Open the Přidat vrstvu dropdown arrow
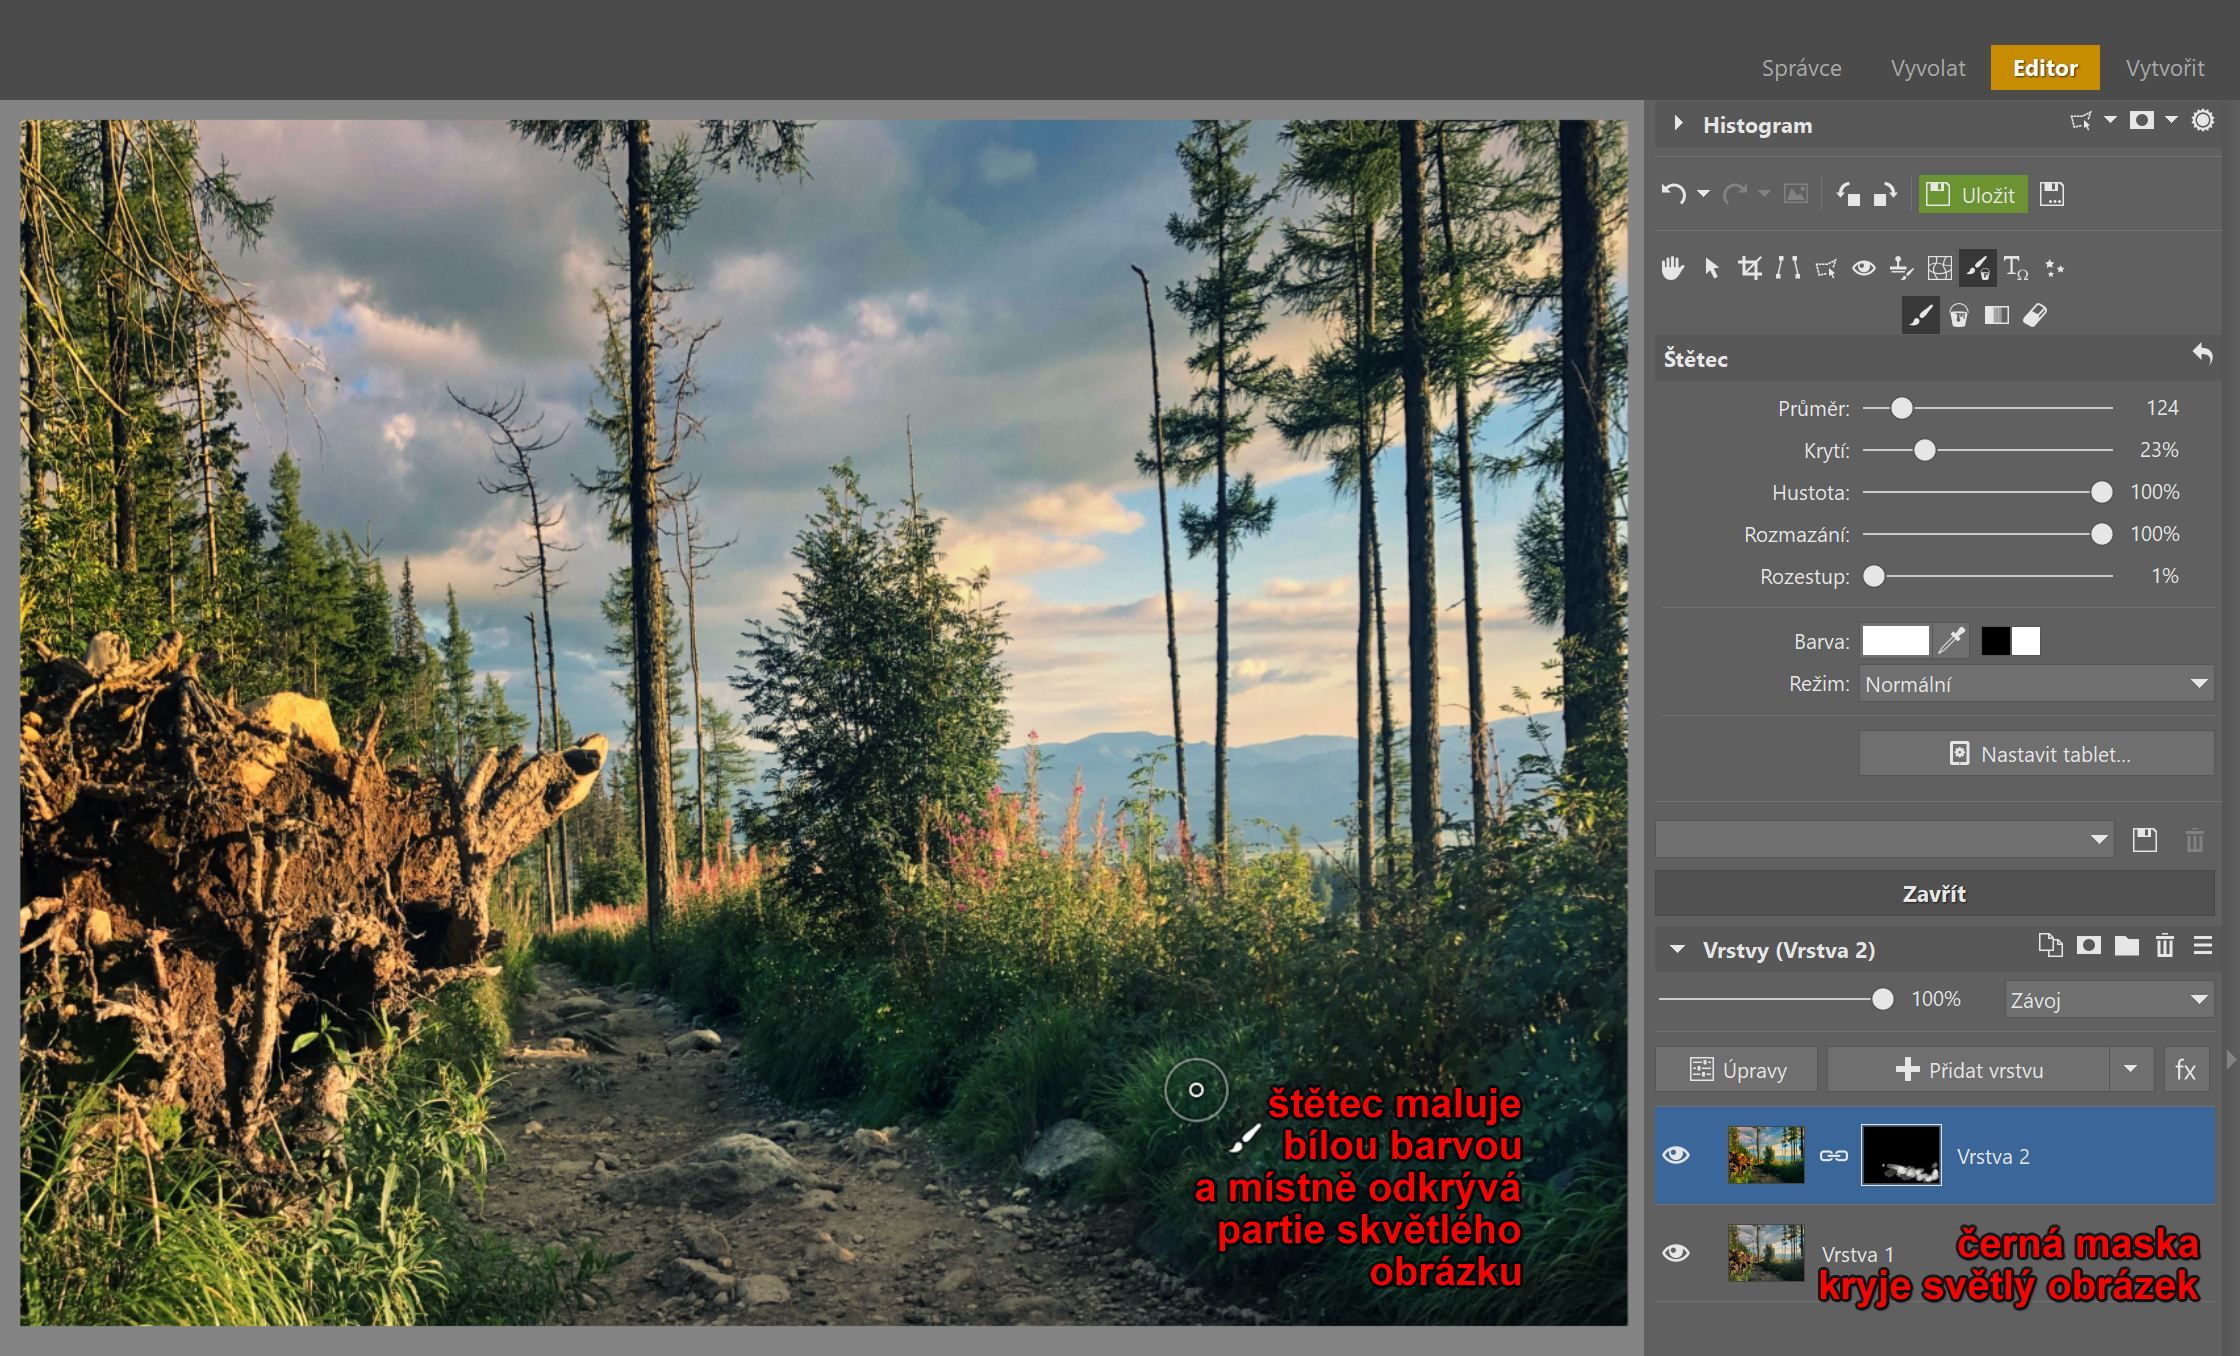 [2131, 1069]
